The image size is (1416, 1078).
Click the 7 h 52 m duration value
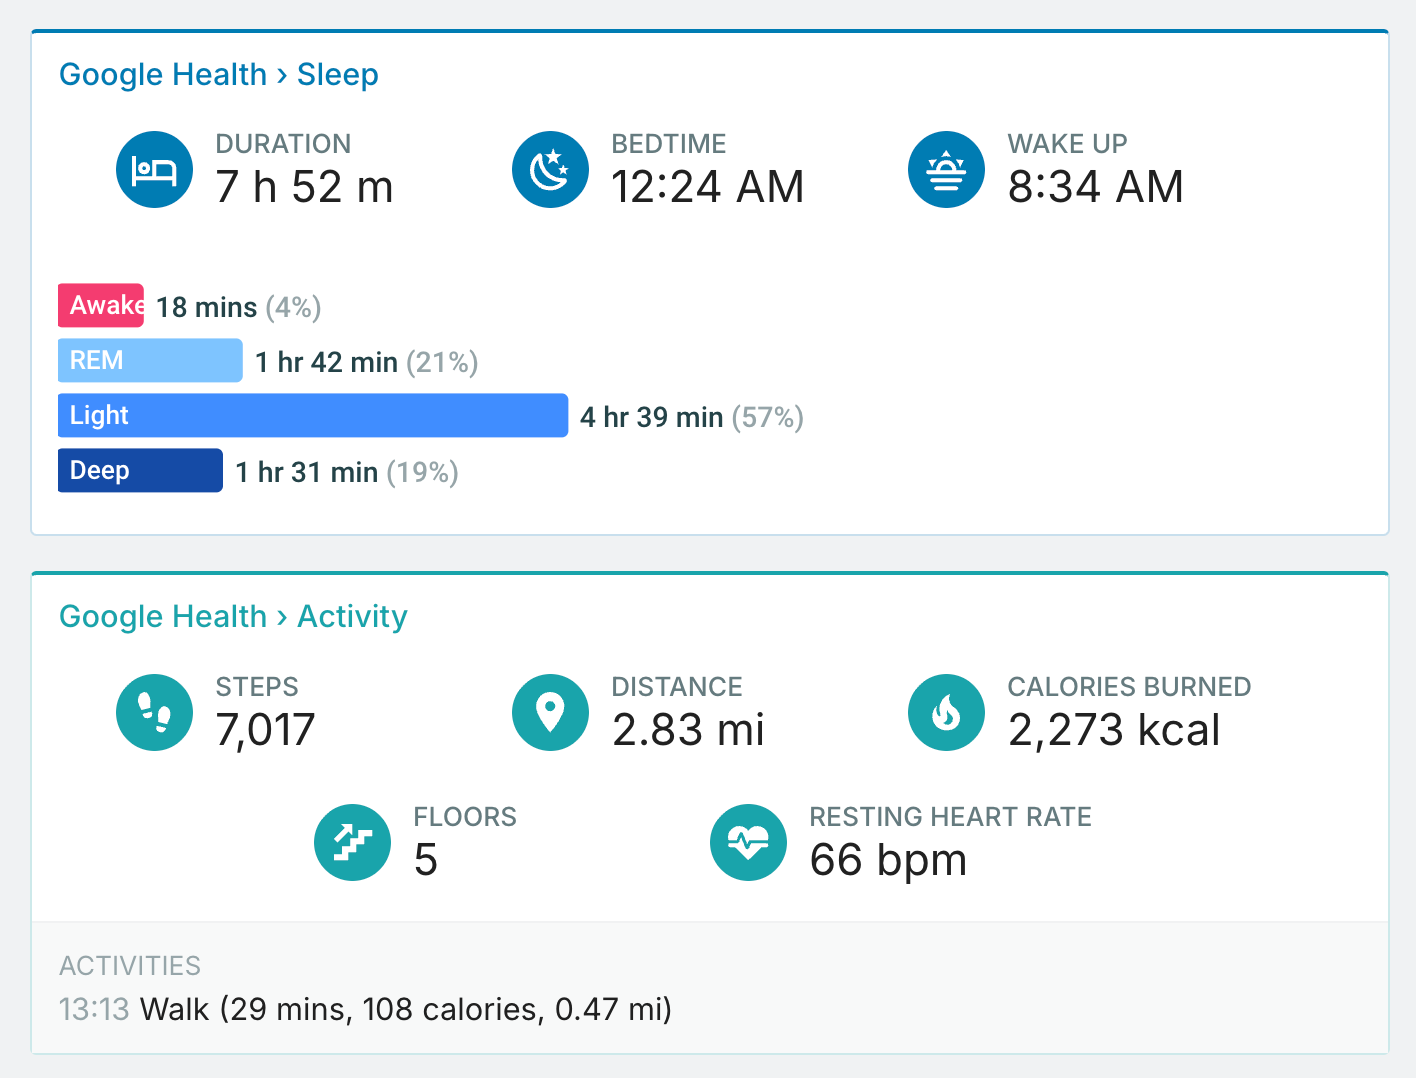(305, 187)
